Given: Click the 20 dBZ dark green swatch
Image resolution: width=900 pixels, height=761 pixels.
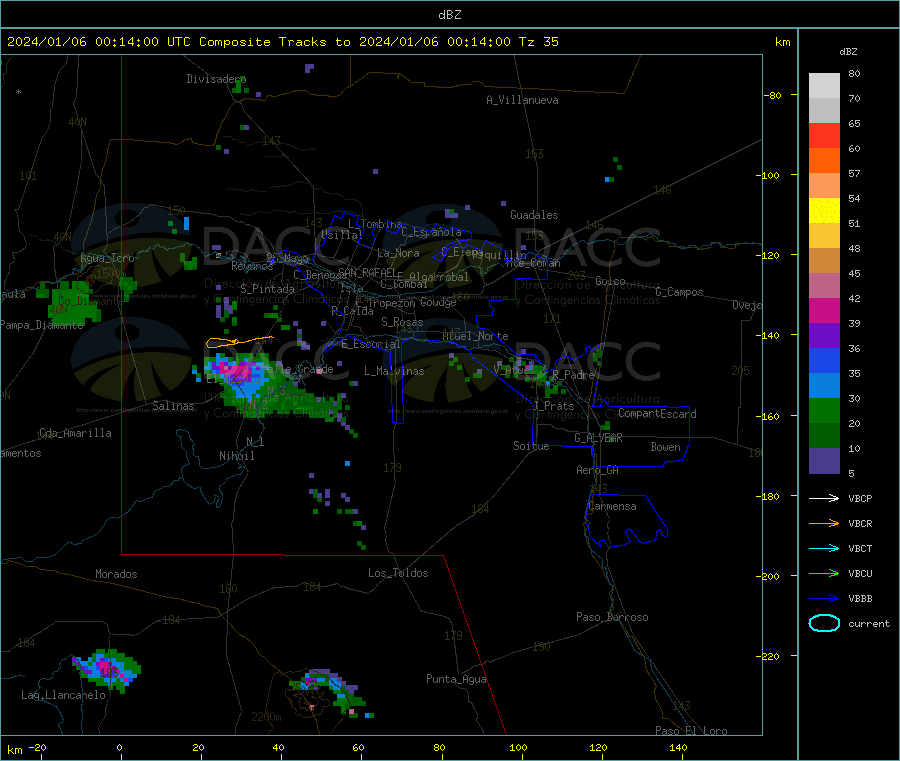Looking at the screenshot, I should tap(824, 435).
